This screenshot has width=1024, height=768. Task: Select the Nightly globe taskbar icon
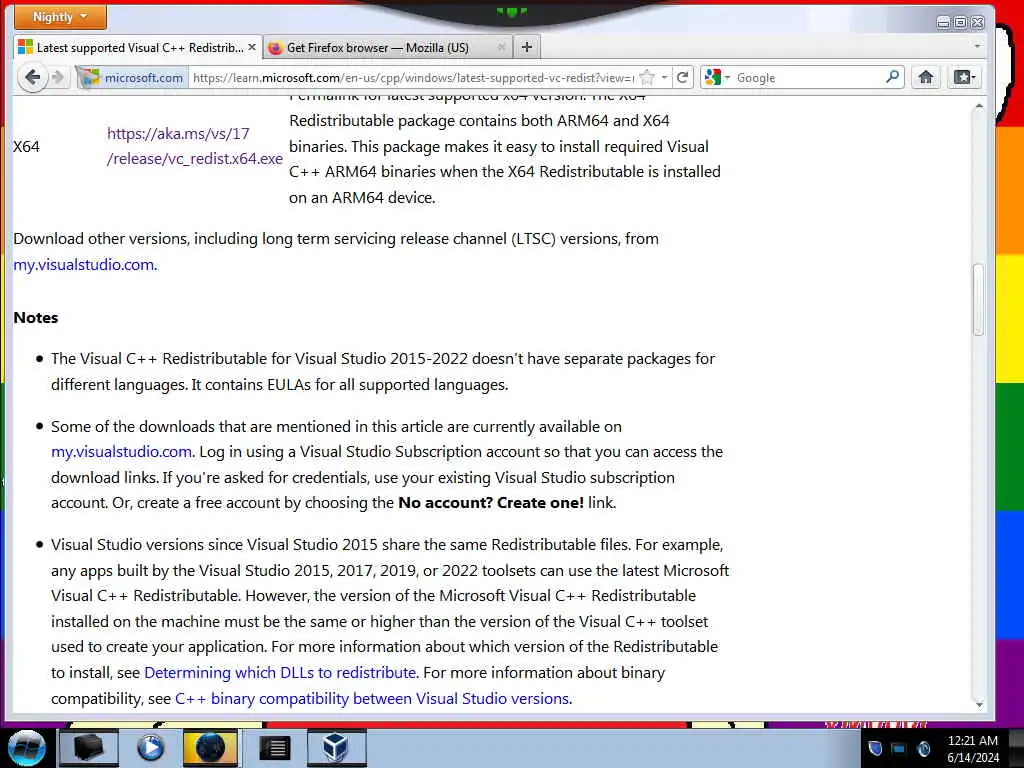pyautogui.click(x=210, y=748)
